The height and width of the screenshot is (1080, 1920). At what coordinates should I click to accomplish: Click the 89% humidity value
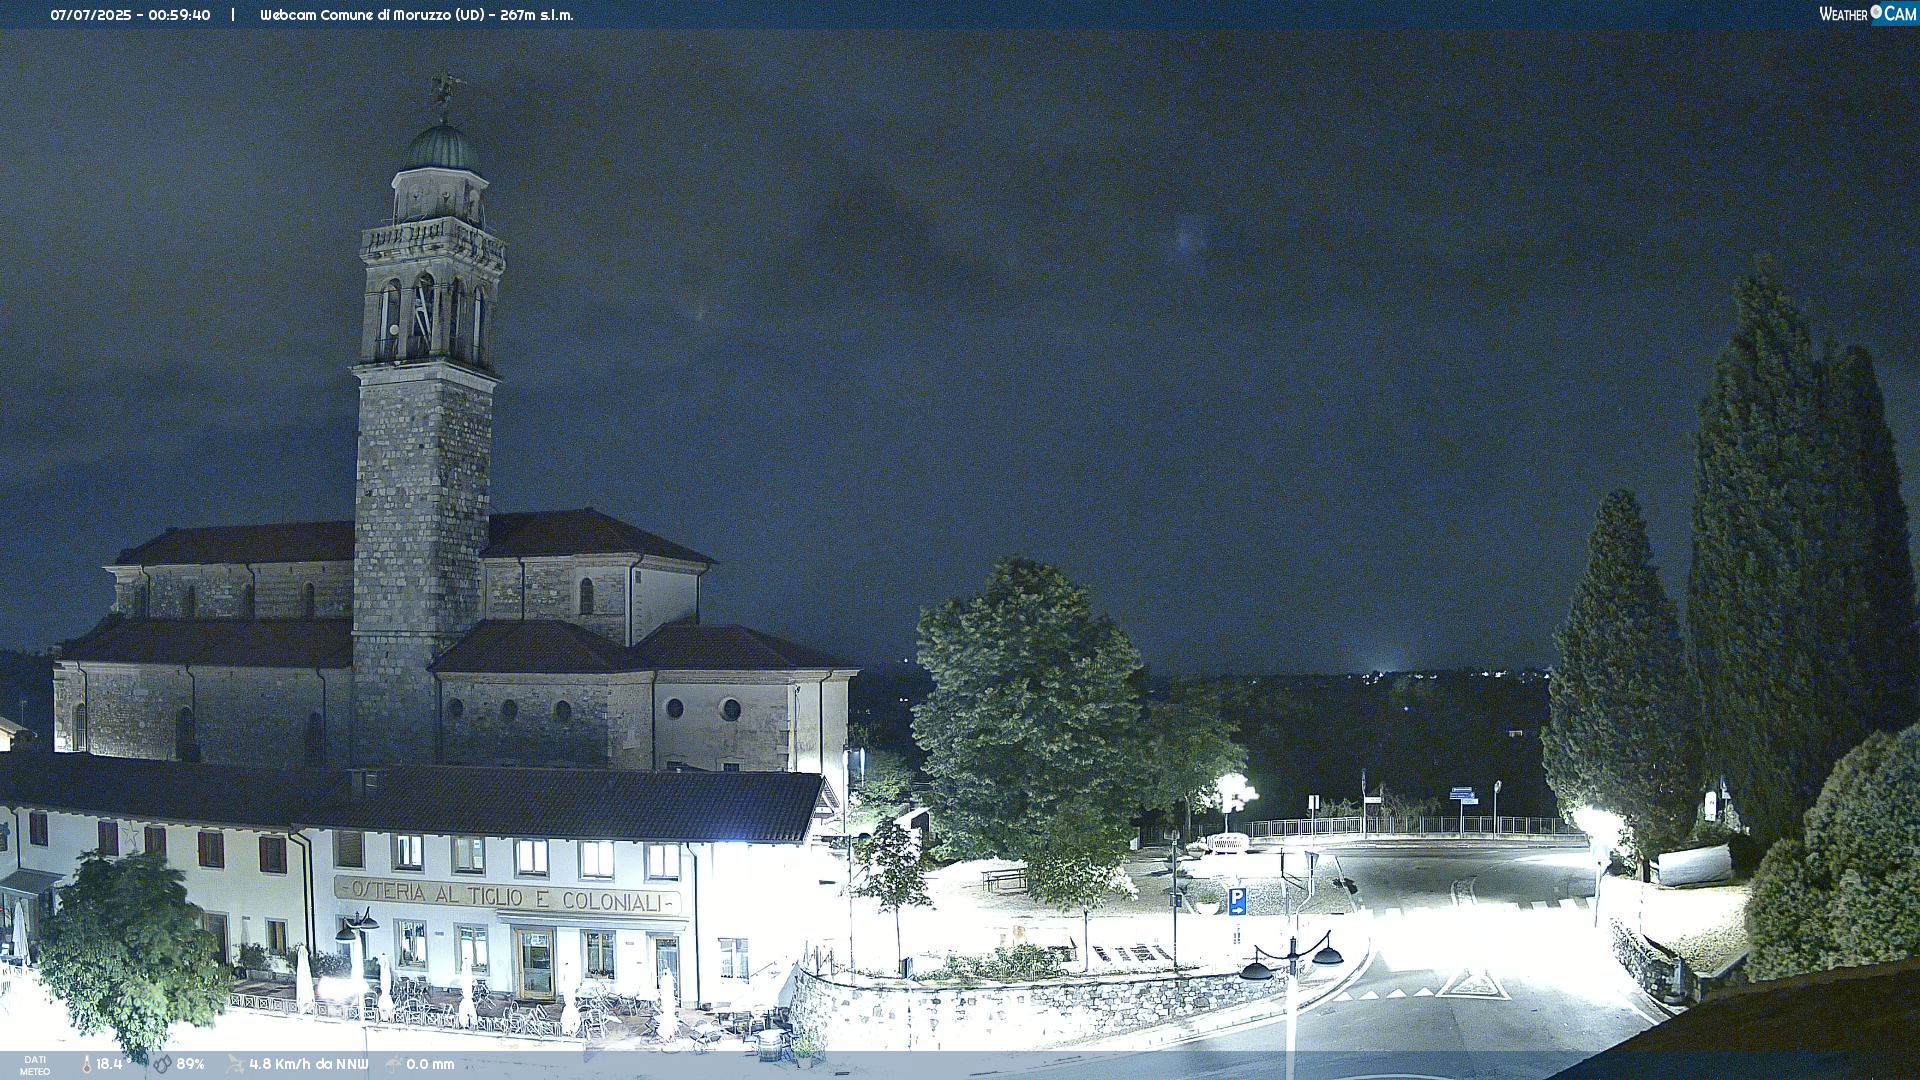(x=190, y=1064)
